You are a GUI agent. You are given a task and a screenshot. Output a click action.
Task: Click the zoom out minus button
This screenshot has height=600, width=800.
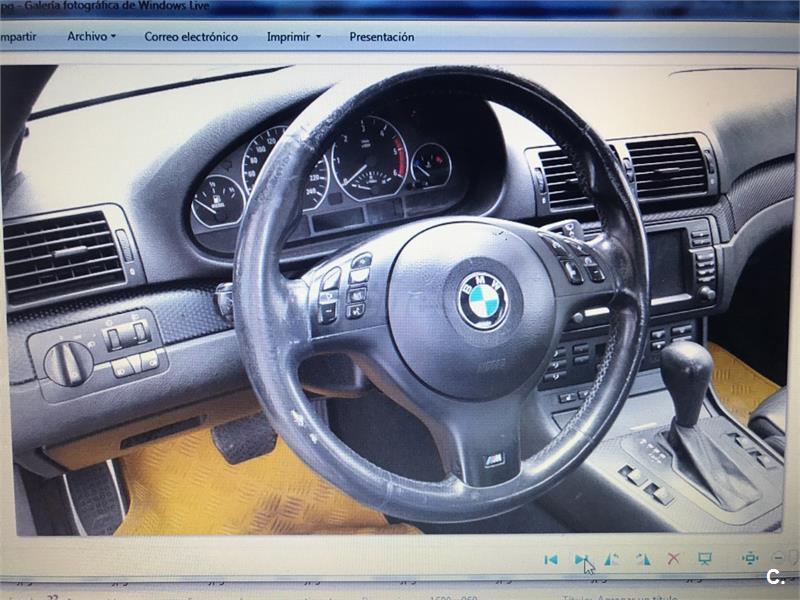pyautogui.click(x=779, y=558)
